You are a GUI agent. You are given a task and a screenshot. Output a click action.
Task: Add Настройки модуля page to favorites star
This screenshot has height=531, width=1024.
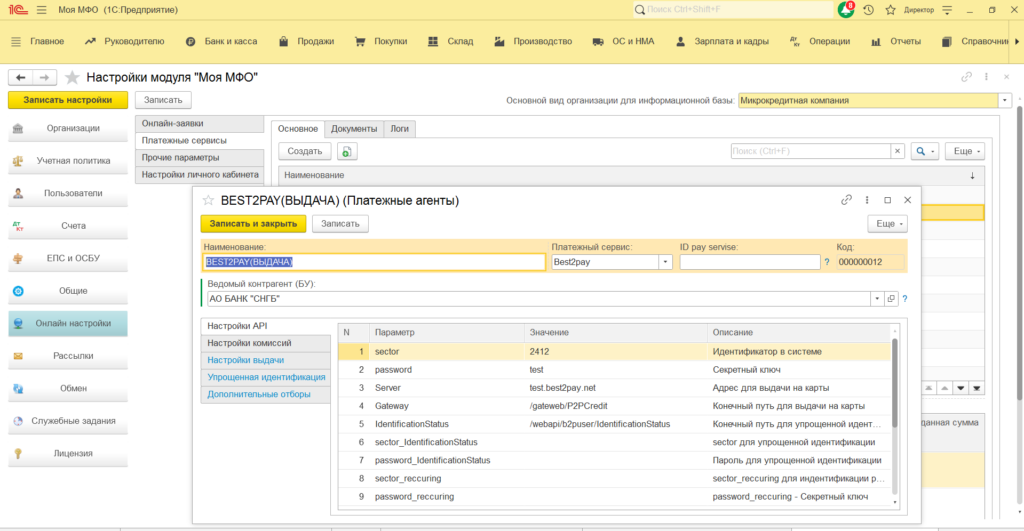click(72, 78)
